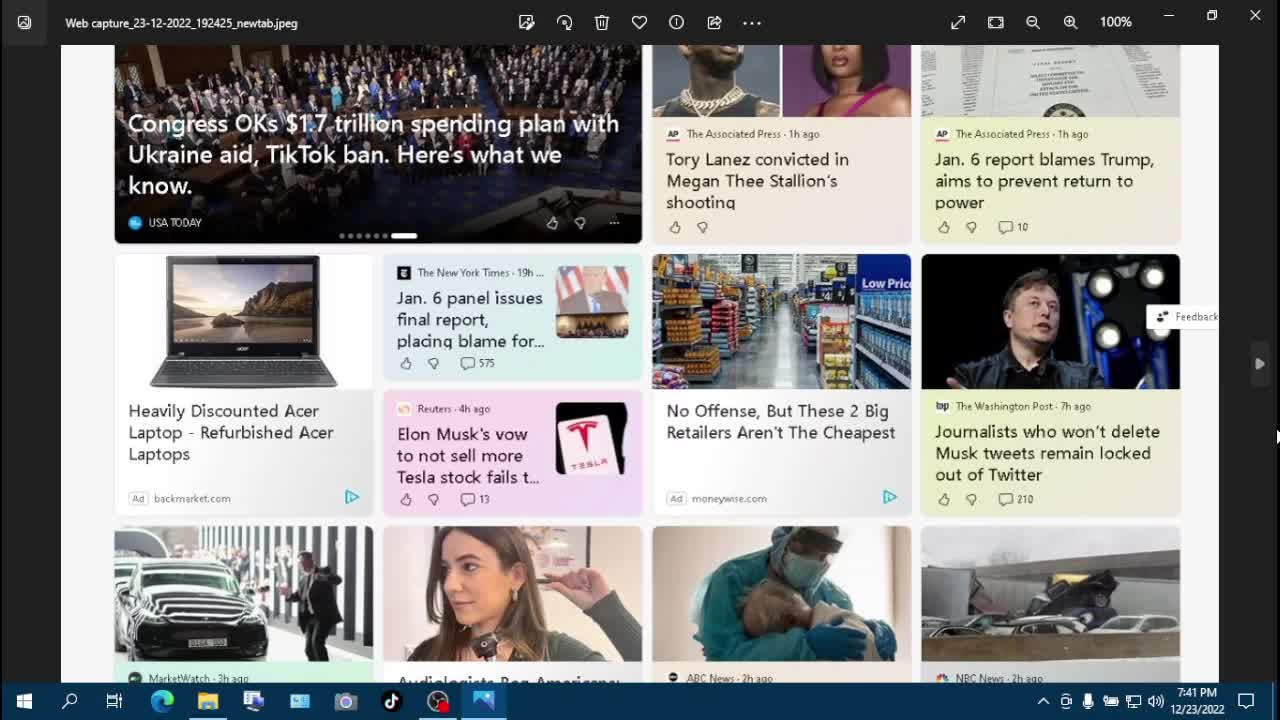Switch to the screen recorder taskbar app

coord(438,701)
